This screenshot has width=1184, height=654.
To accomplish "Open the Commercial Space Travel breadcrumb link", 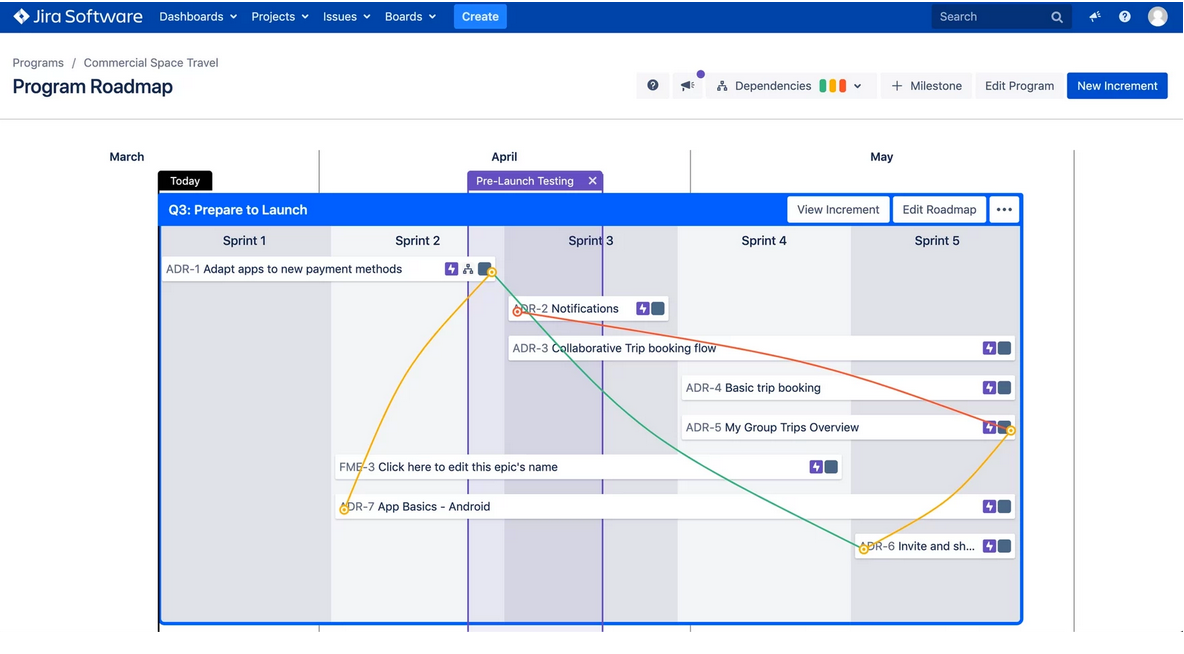I will coord(150,62).
